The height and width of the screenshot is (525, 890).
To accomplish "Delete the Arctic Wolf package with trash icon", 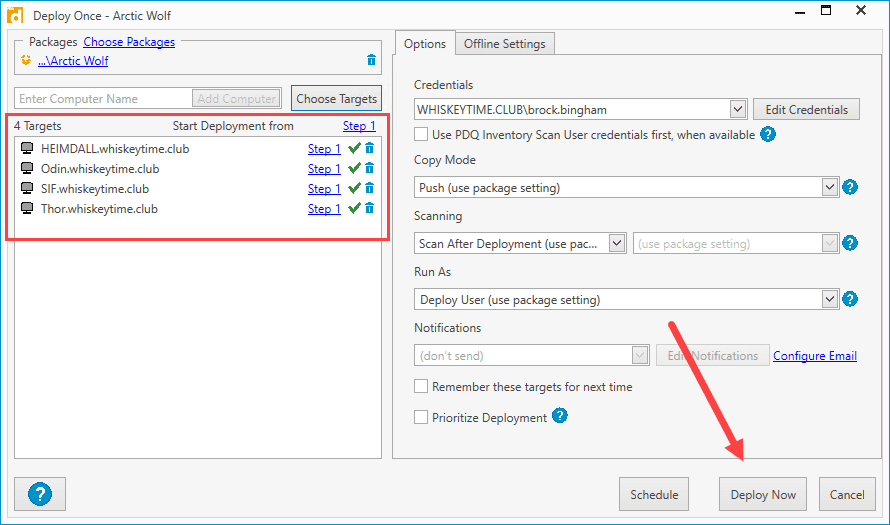I will (x=371, y=60).
